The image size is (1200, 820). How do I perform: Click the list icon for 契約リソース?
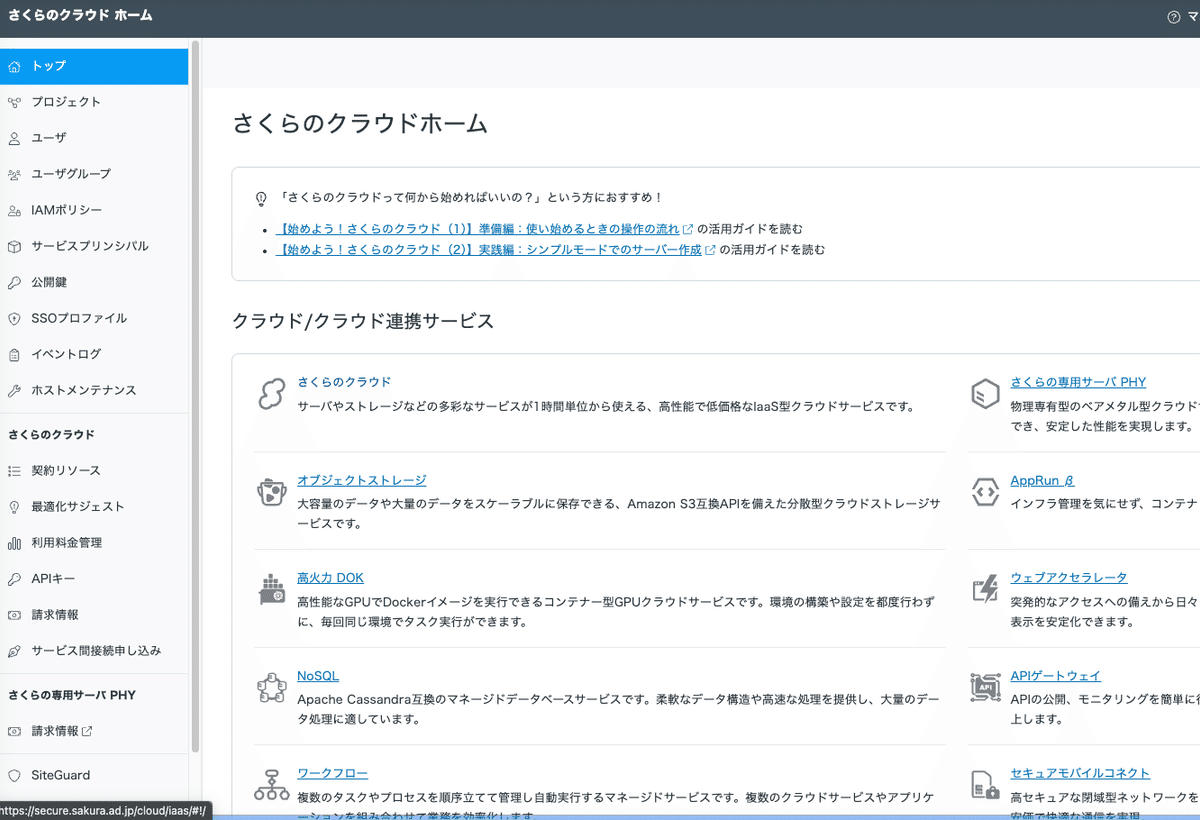[14, 470]
